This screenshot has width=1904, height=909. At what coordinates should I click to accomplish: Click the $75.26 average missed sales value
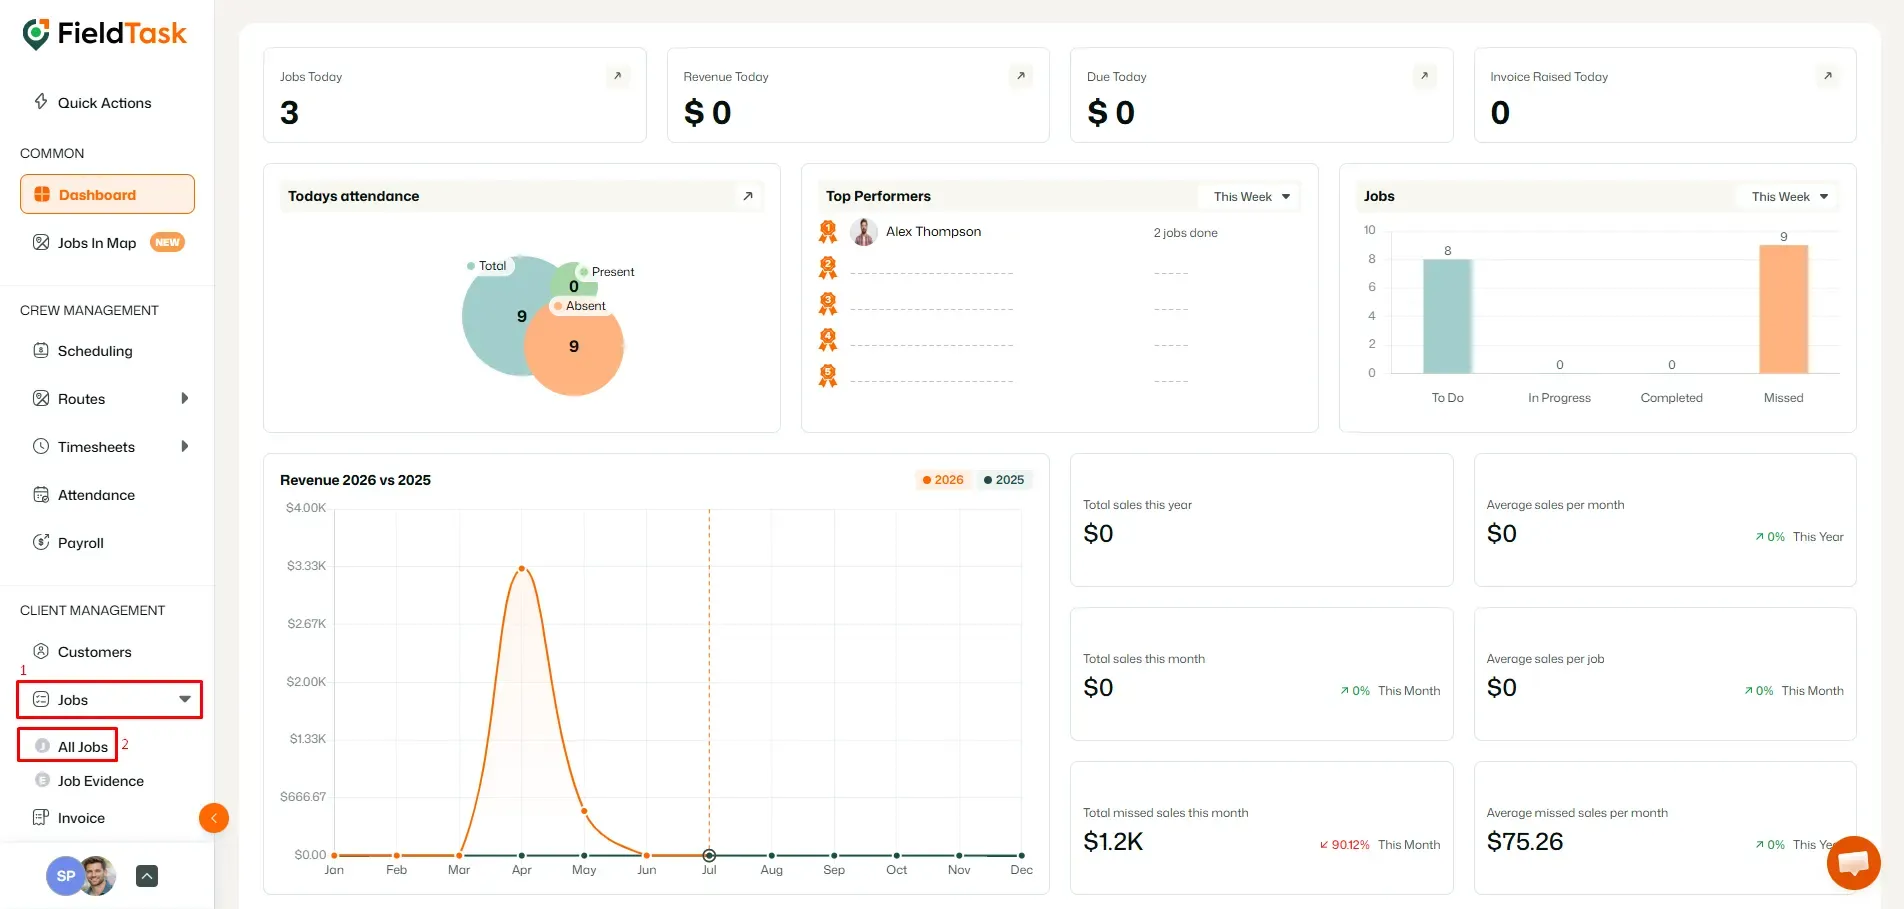[x=1524, y=842]
